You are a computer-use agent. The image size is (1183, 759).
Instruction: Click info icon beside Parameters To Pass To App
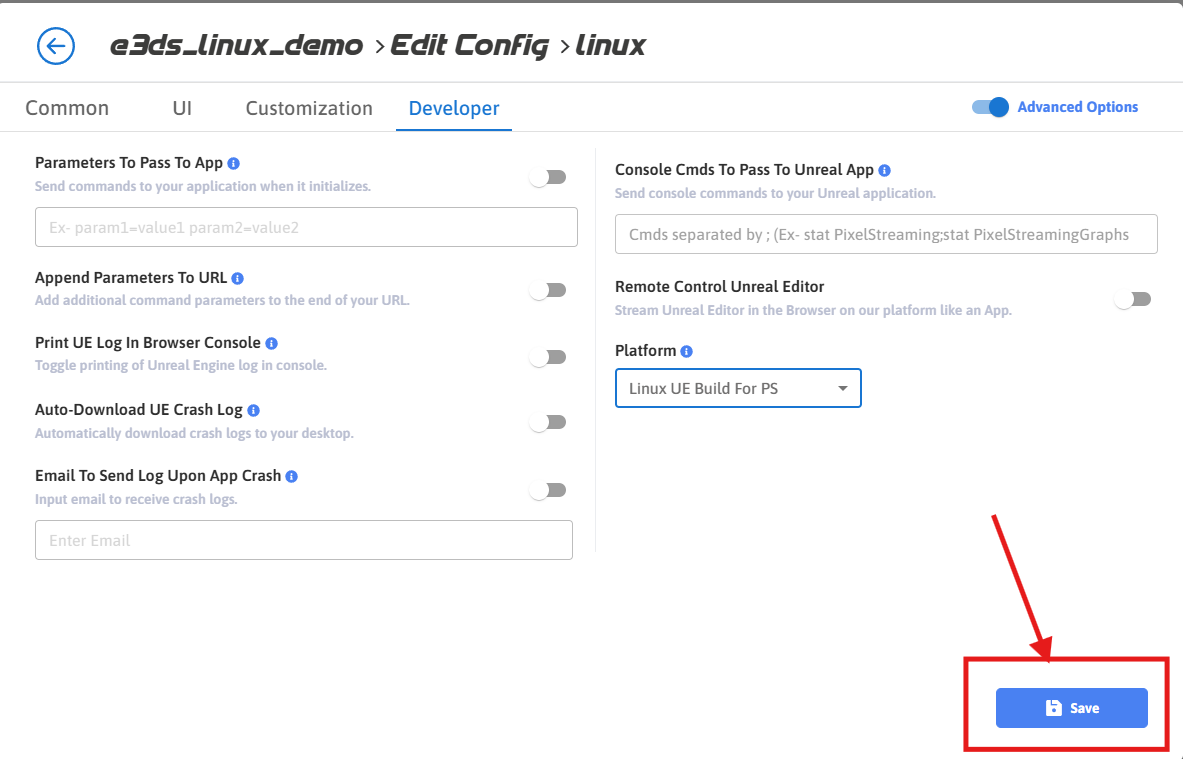tap(233, 163)
